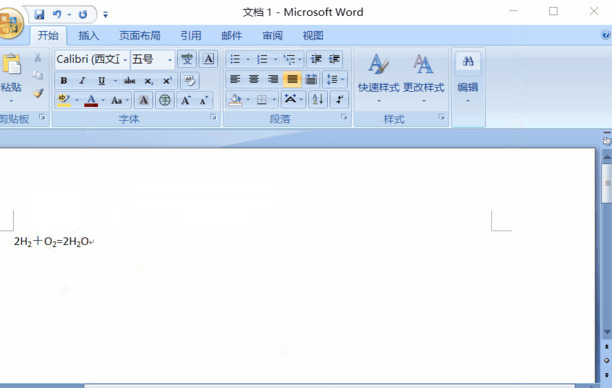Open the Font dialog launcher
612x388 pixels.
[213, 117]
